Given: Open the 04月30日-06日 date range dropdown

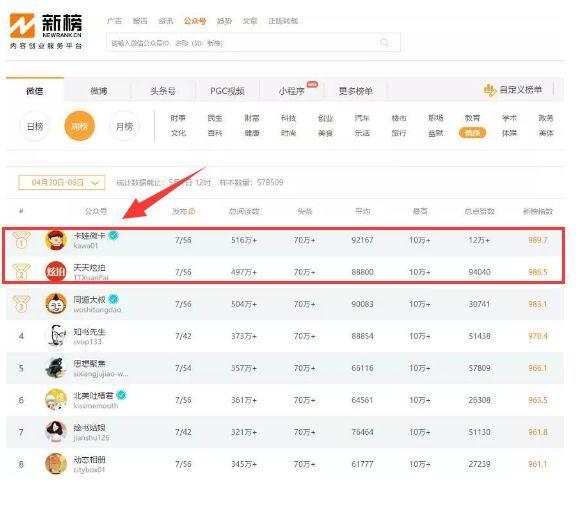Looking at the screenshot, I should click(62, 182).
